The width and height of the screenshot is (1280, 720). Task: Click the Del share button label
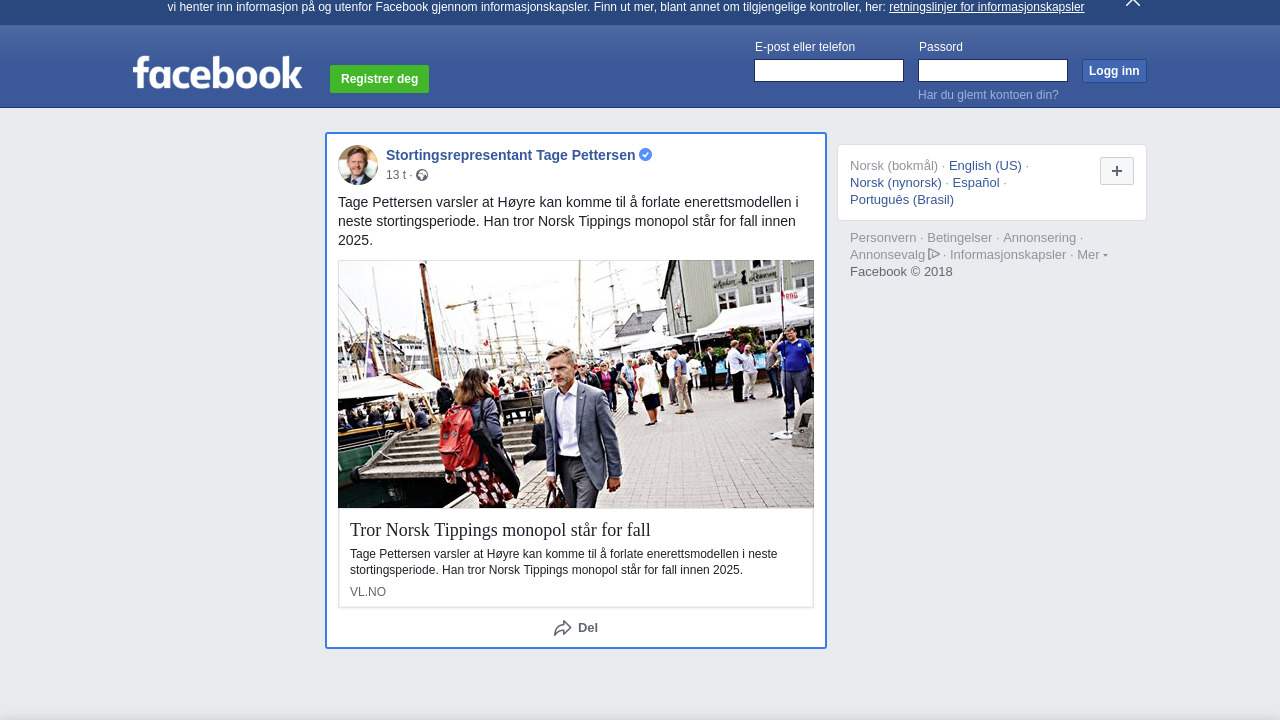pyautogui.click(x=588, y=628)
